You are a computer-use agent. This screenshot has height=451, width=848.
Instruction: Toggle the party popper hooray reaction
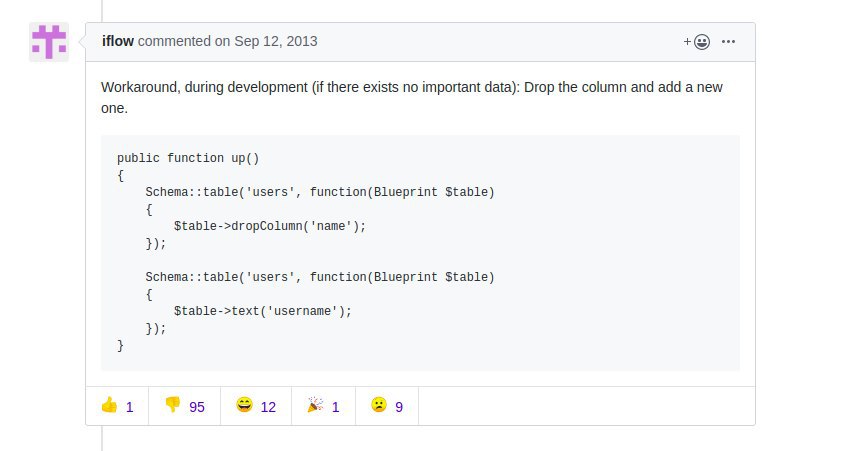[x=323, y=406]
